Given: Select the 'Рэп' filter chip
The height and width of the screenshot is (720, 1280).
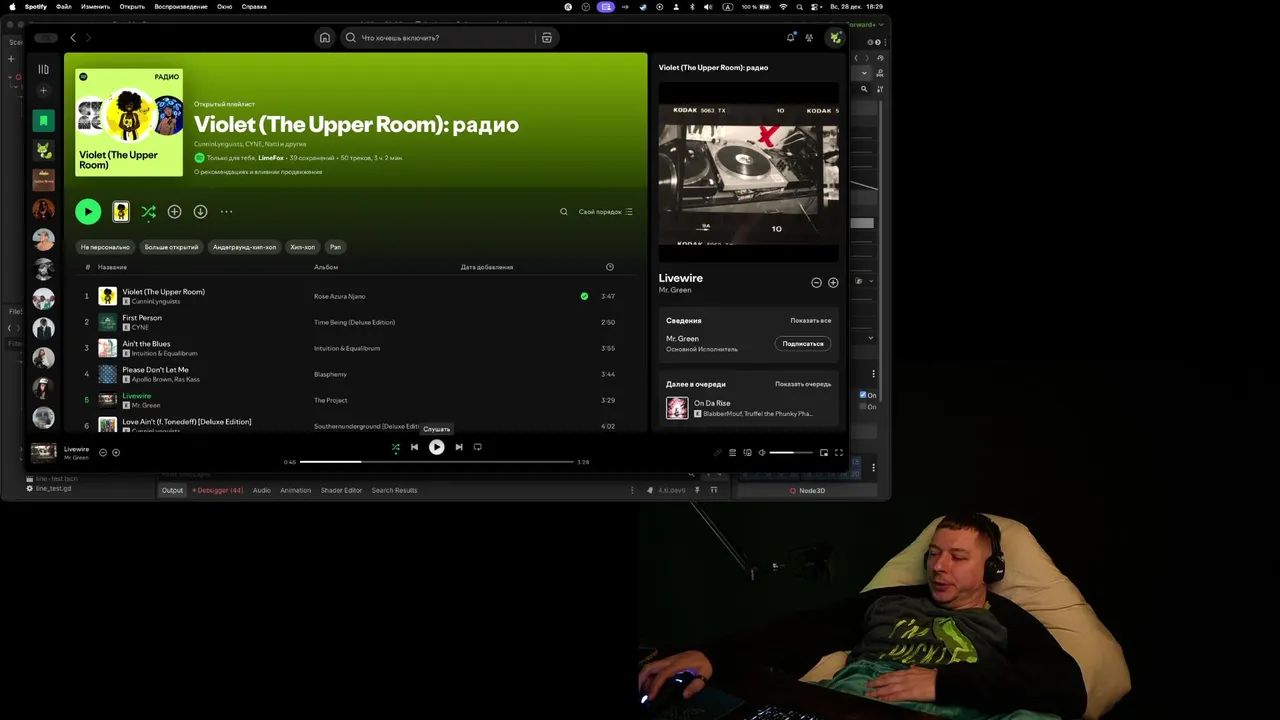Looking at the screenshot, I should coord(335,247).
